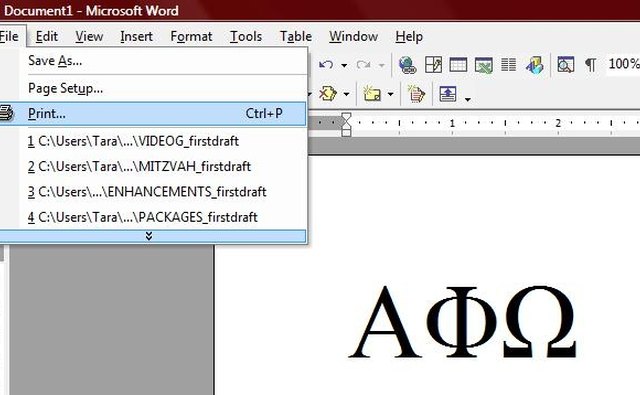This screenshot has height=395, width=640.
Task: Open the Redo history dropdown arrow
Action: pos(381,65)
